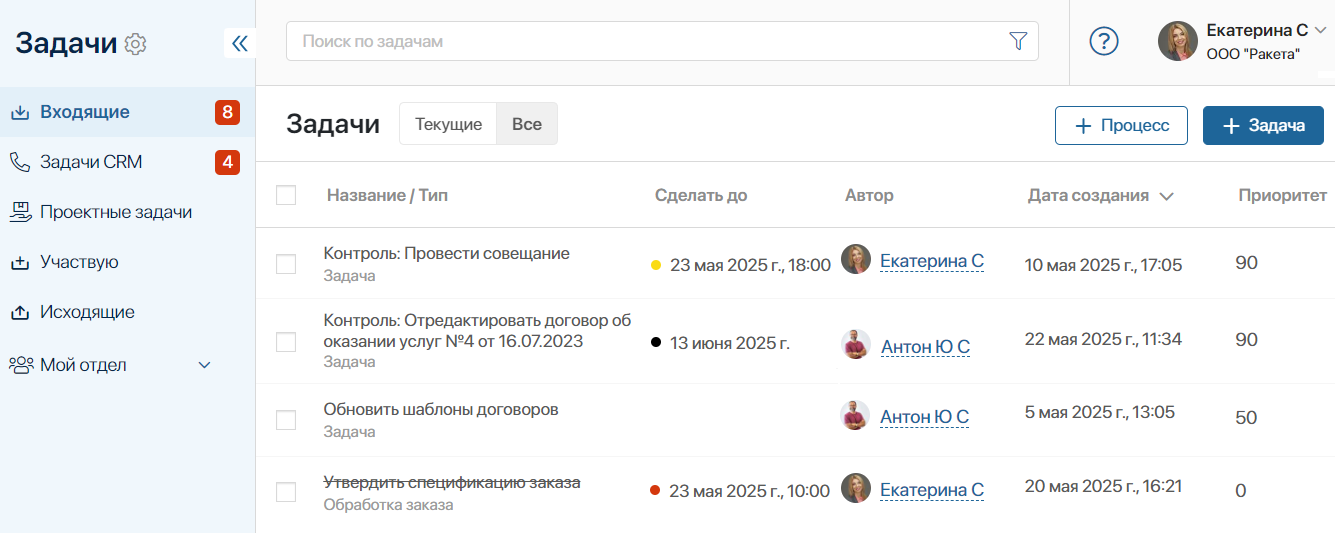Collapse the sidebar with the double-chevron icon

pos(239,43)
